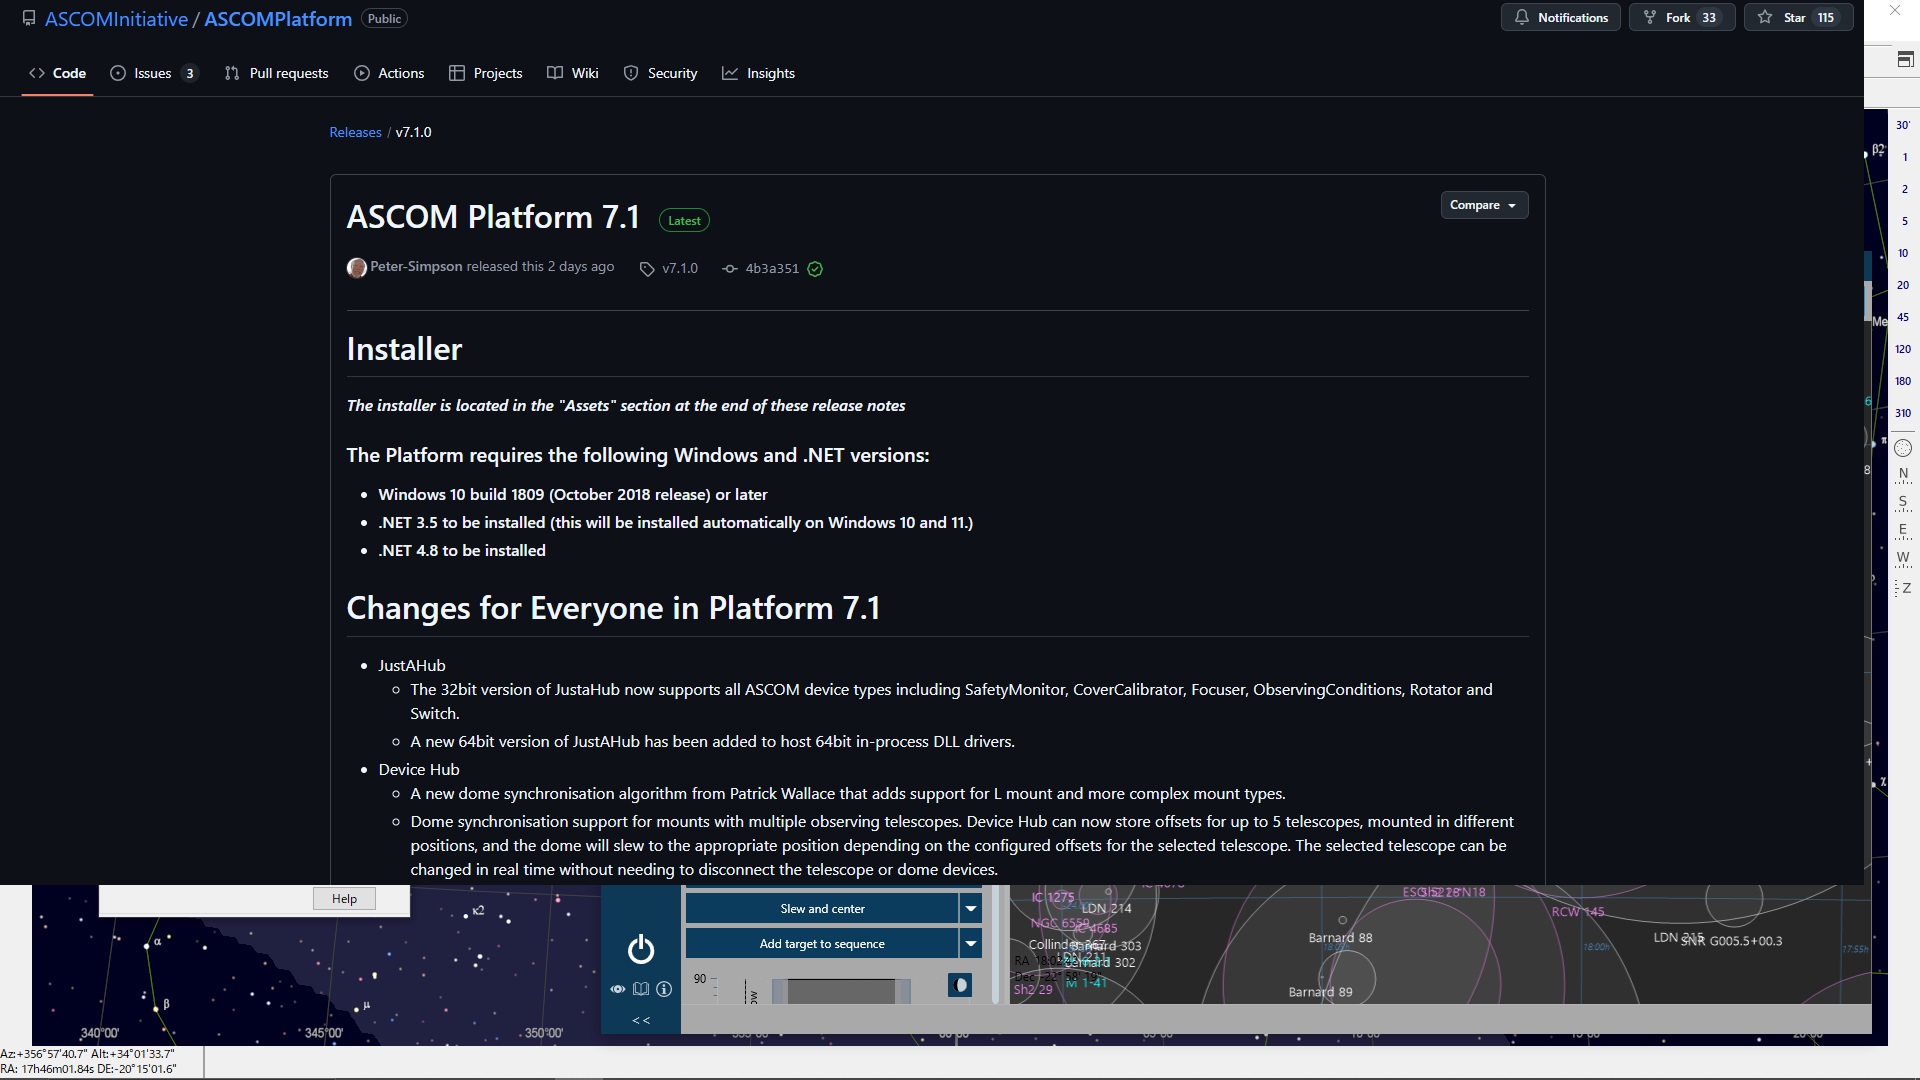Expand the Slew and center dropdown arrow
This screenshot has height=1080, width=1920.
point(970,908)
